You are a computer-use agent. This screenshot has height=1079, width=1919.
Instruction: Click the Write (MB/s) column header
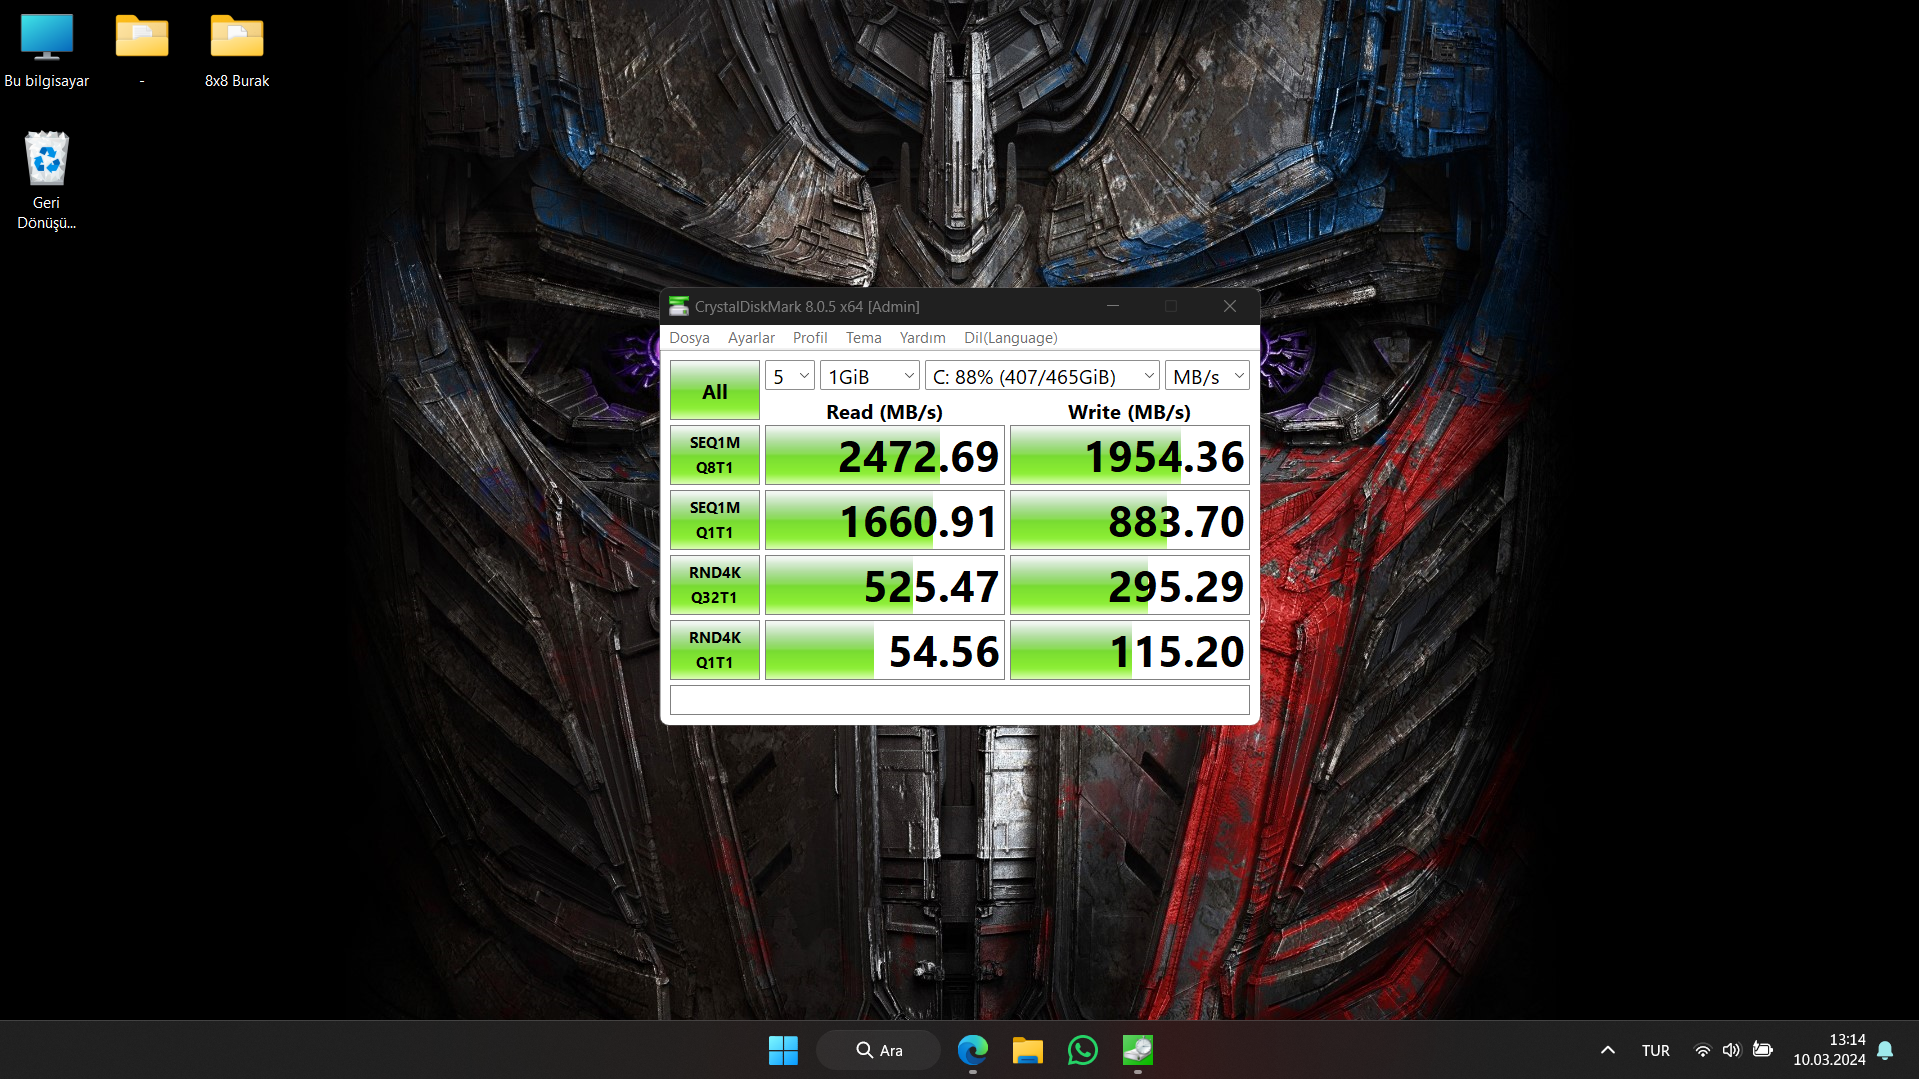[x=1129, y=412]
